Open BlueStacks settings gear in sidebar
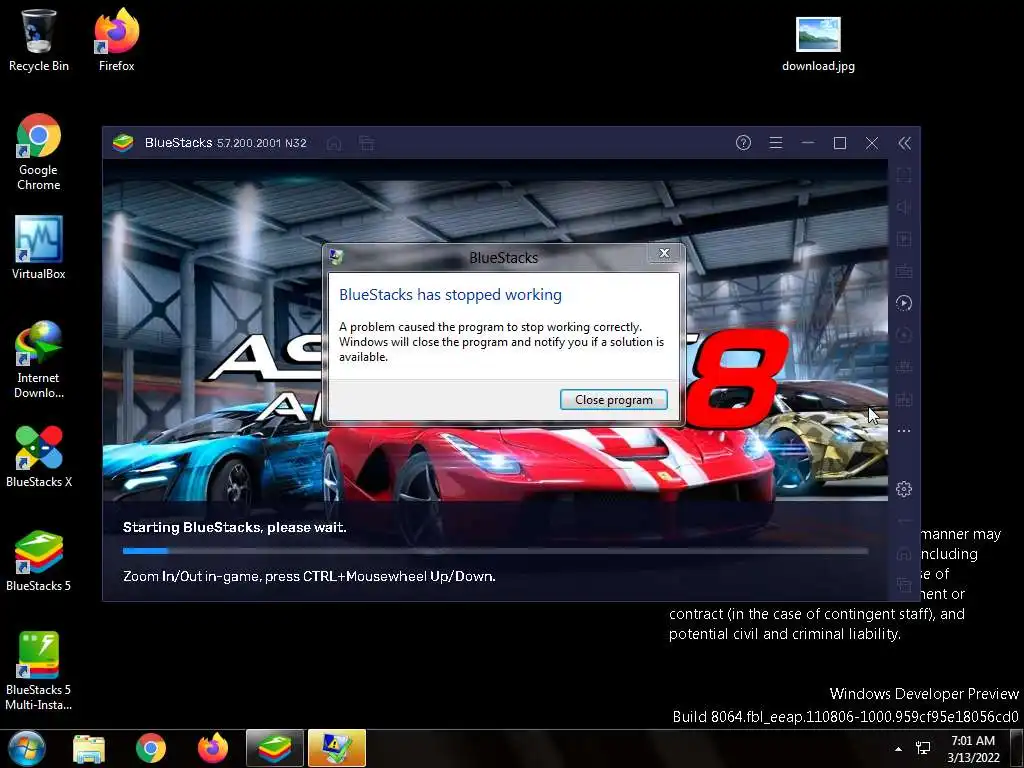The width and height of the screenshot is (1024, 768). 904,488
